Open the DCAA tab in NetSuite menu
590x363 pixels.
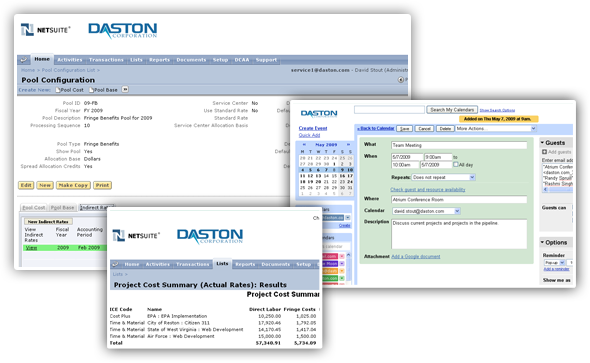click(x=242, y=60)
